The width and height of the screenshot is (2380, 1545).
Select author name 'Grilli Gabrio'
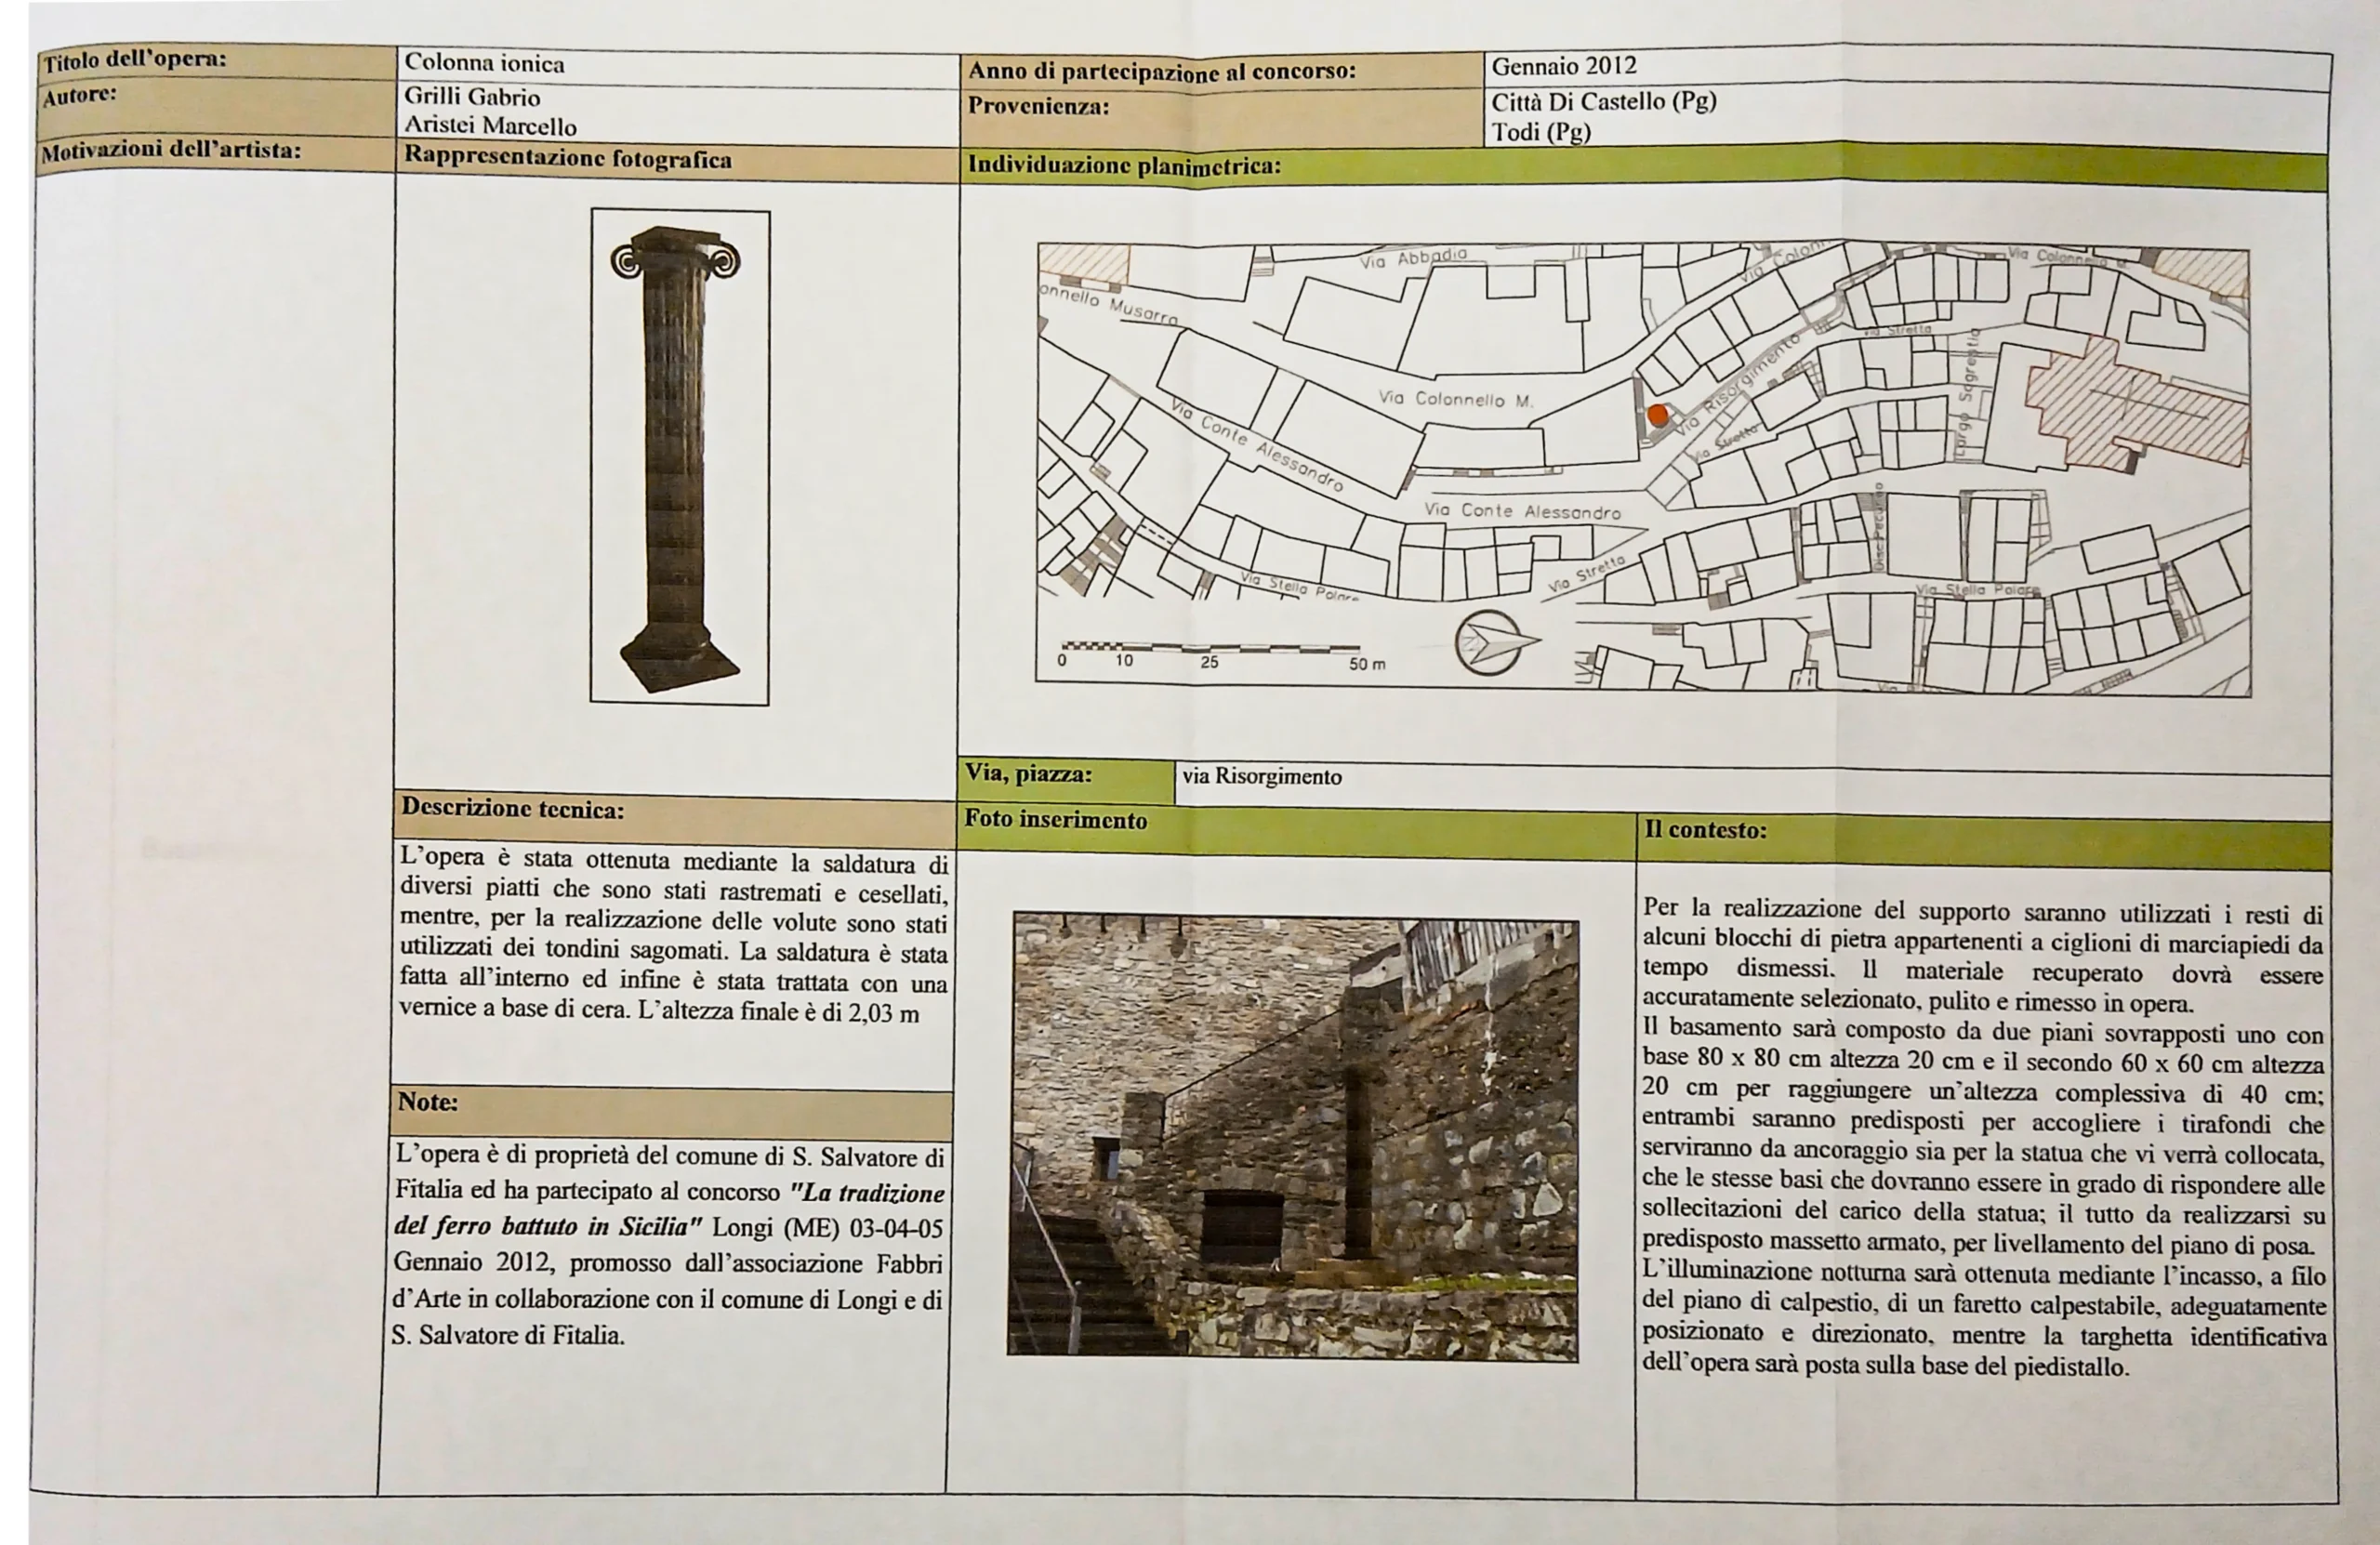point(472,98)
